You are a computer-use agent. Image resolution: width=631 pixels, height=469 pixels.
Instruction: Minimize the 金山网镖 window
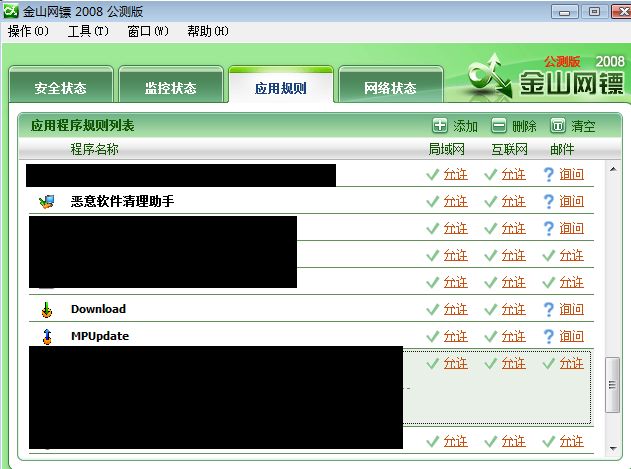(x=565, y=12)
